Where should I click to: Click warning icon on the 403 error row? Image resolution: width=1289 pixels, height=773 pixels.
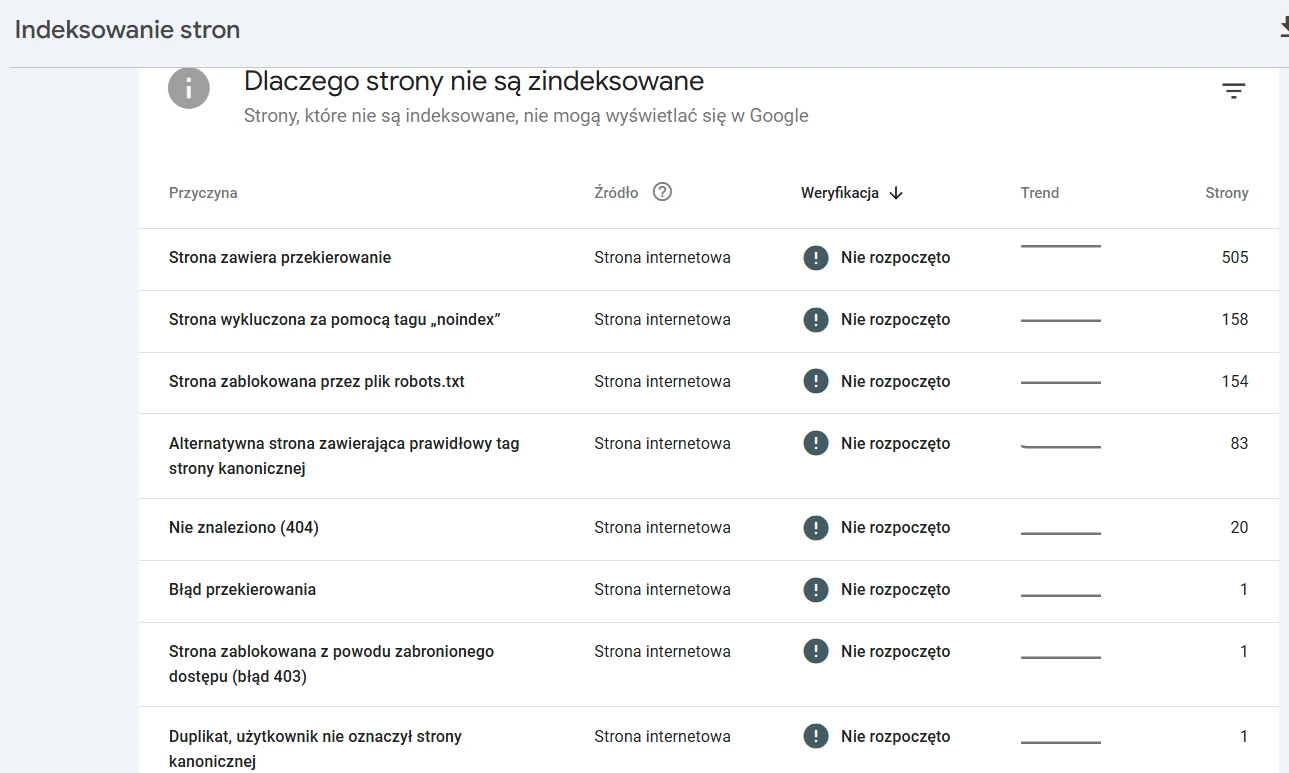[816, 651]
